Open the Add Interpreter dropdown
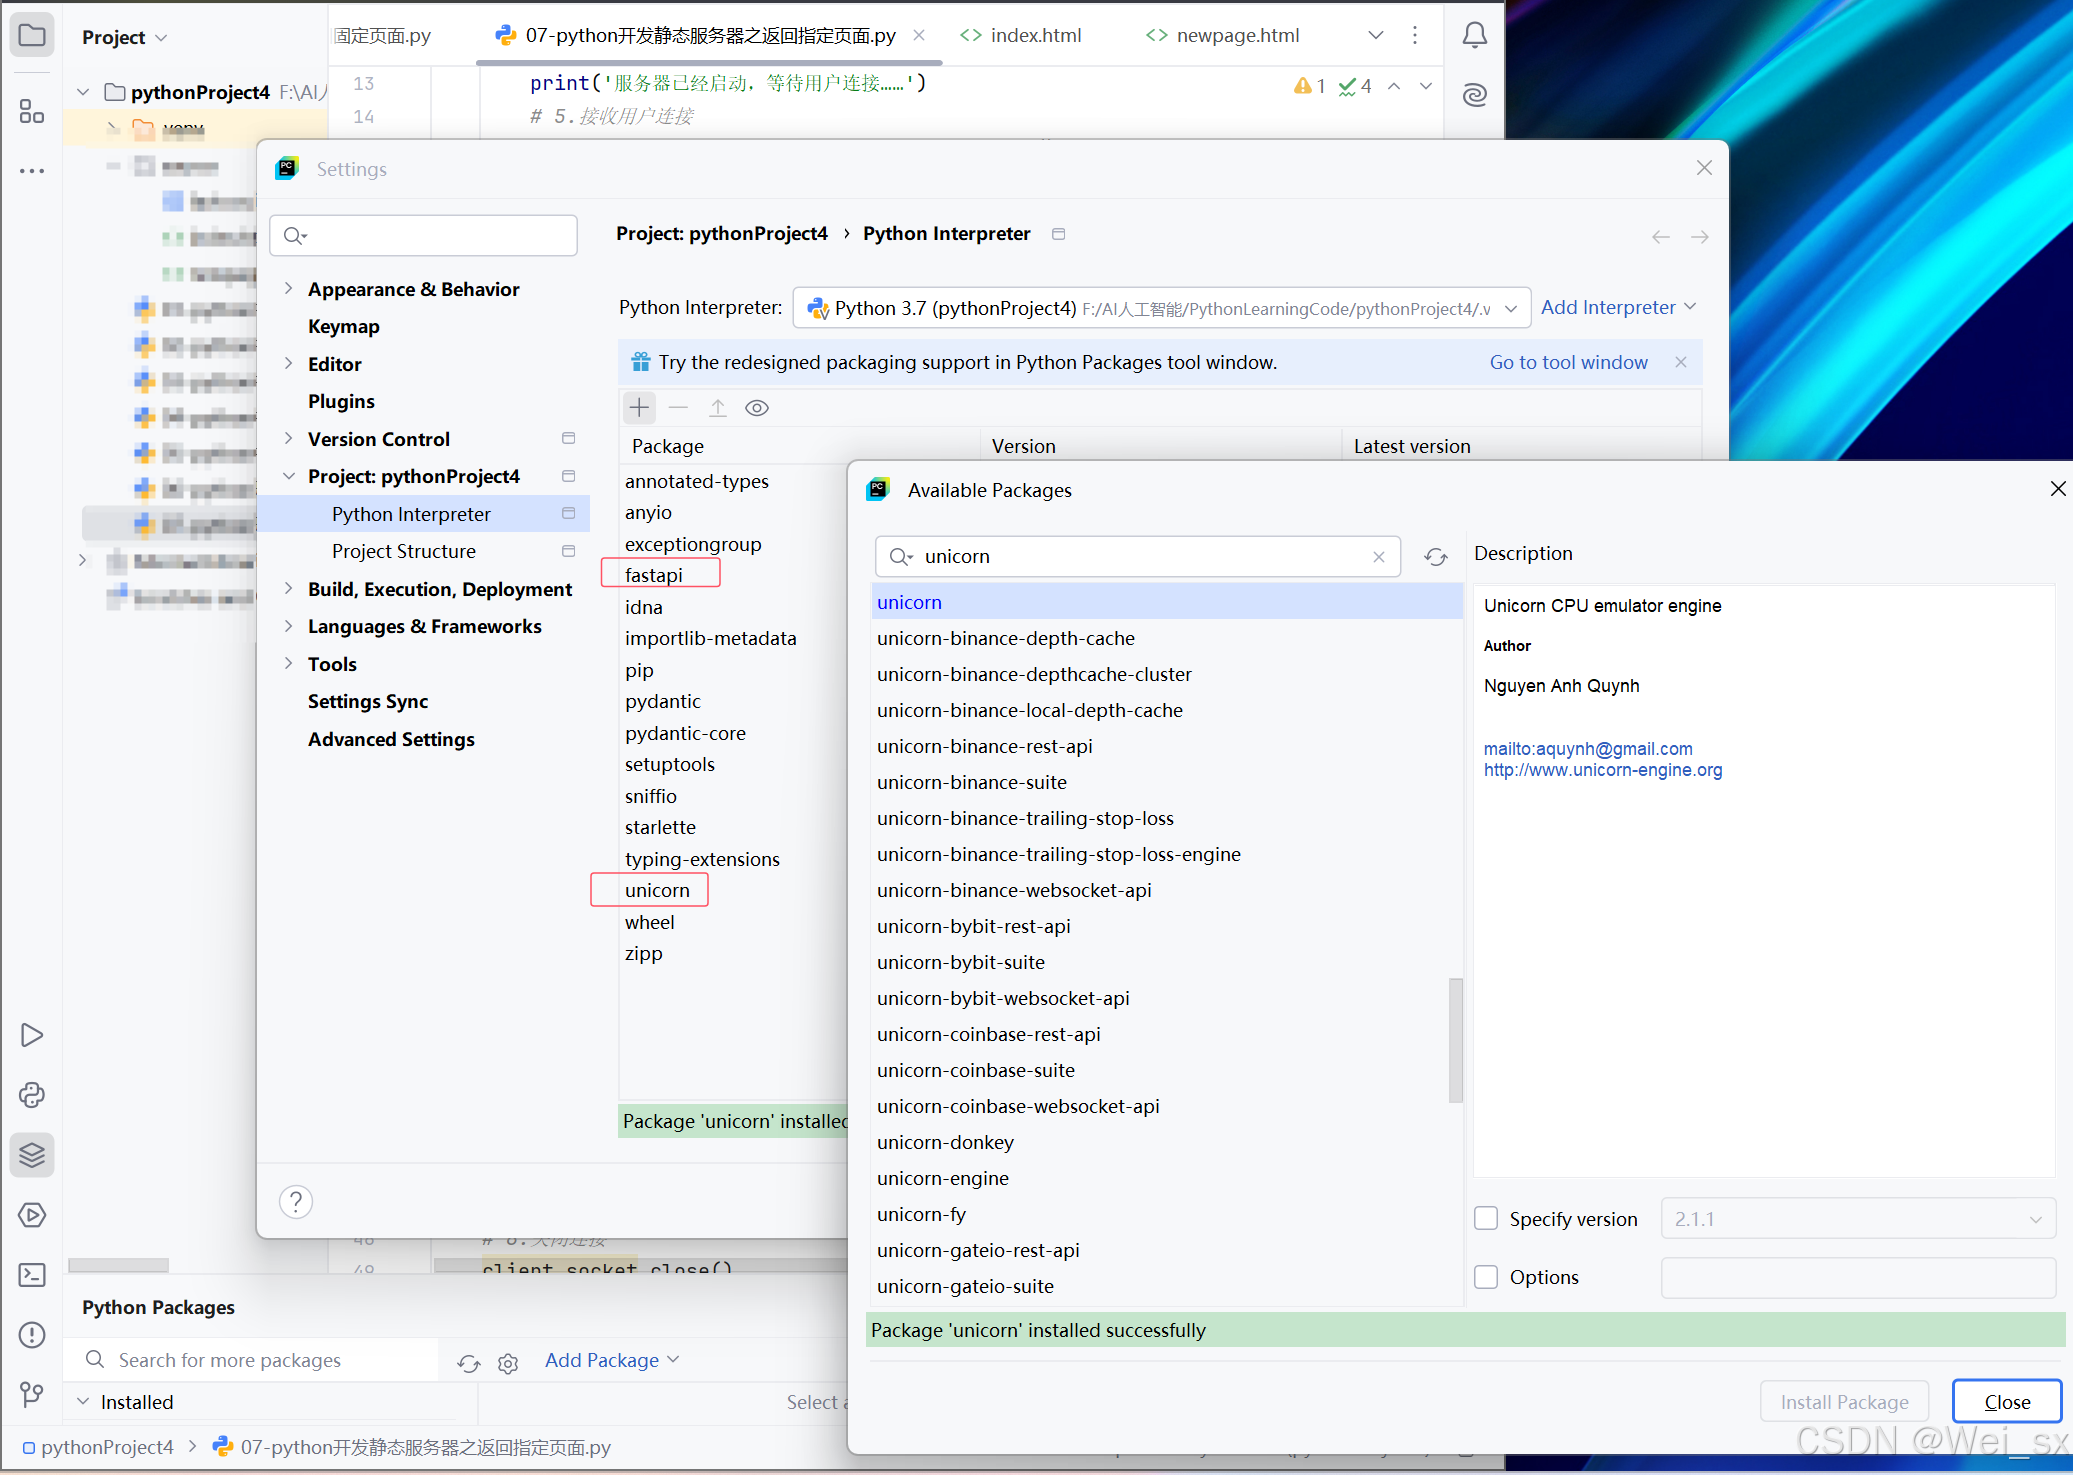 pos(1618,307)
